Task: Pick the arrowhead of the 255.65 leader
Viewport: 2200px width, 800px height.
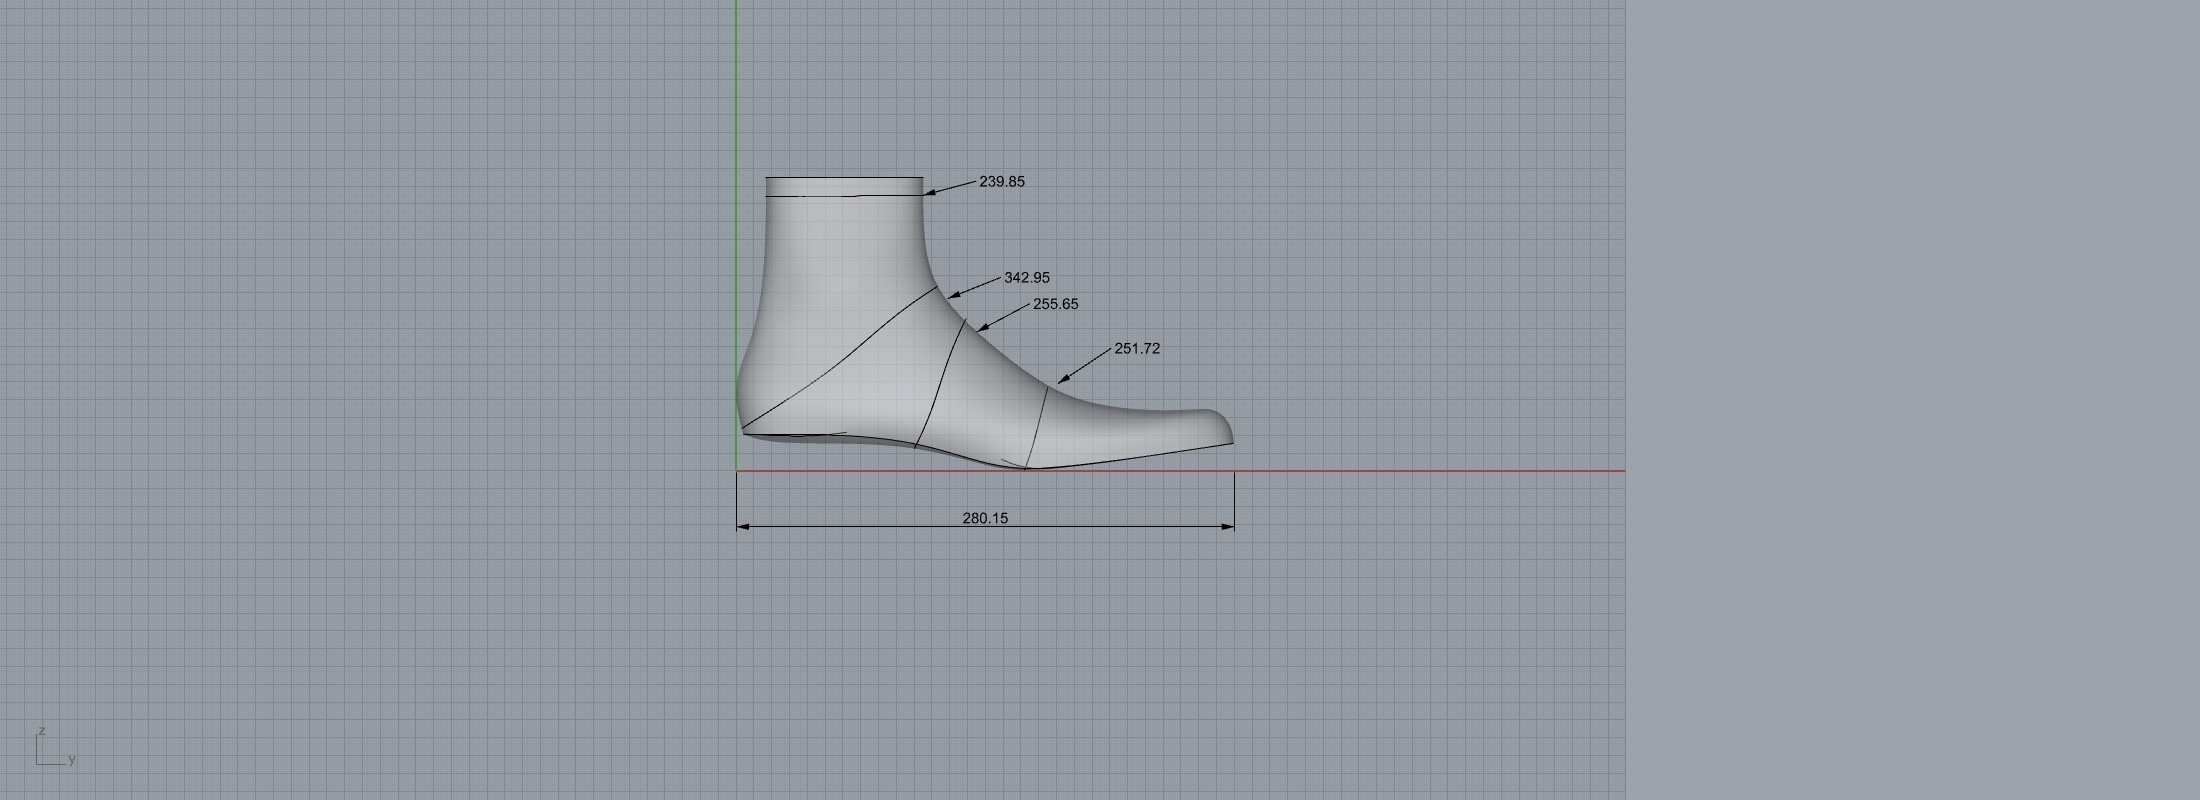Action: tap(982, 326)
